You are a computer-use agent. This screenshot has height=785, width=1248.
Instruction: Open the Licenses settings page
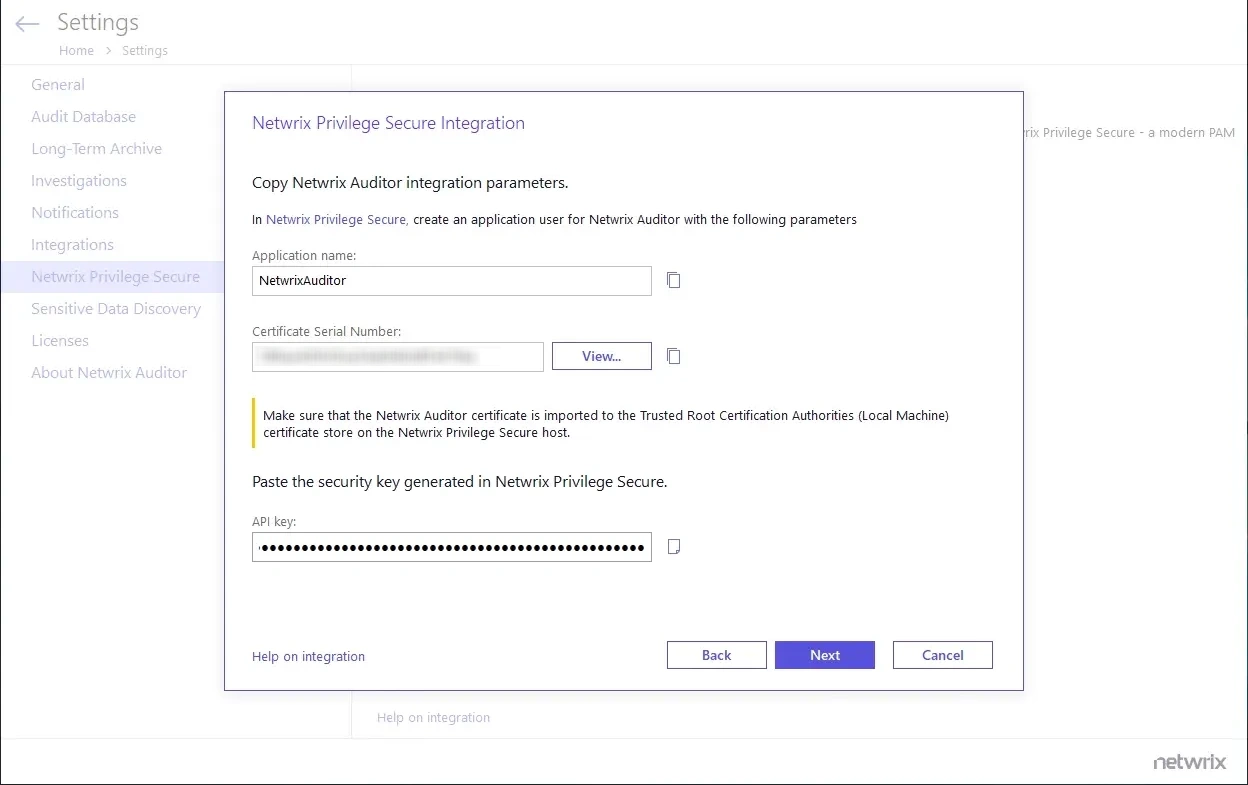(60, 340)
